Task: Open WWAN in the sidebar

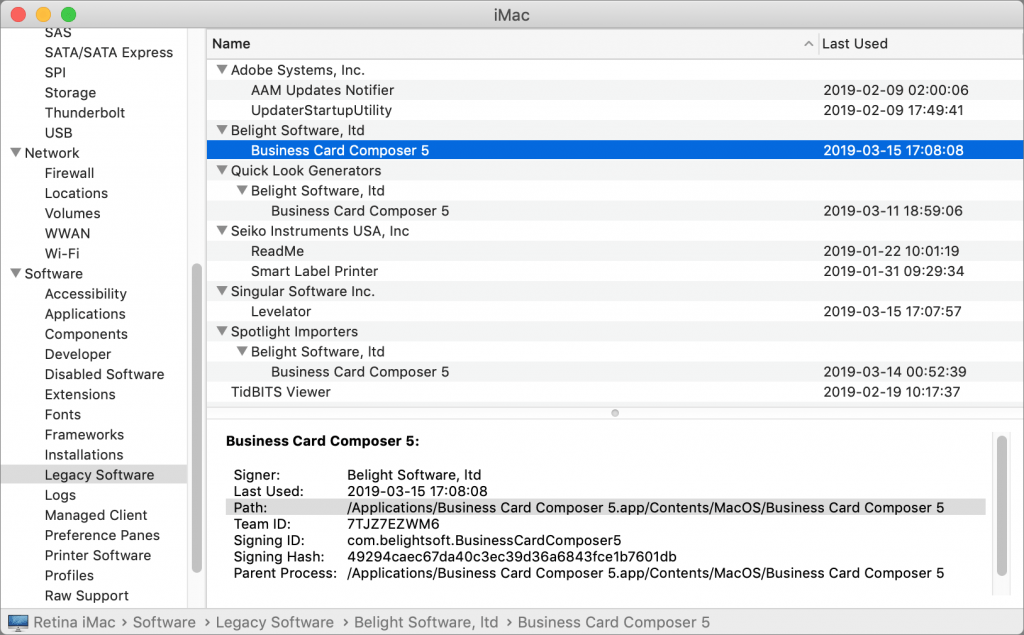Action: 67,233
